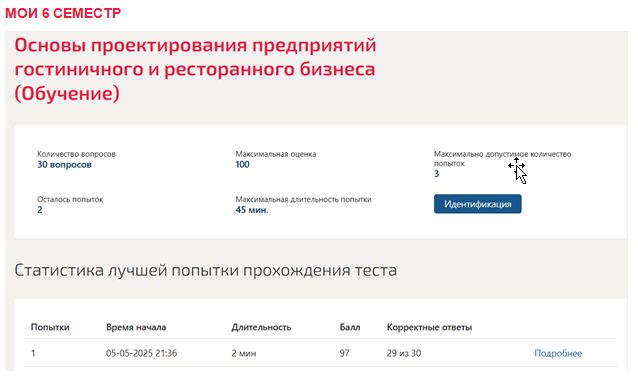Click the Осталось попыток value 2
This screenshot has height=382, width=638.
(40, 210)
